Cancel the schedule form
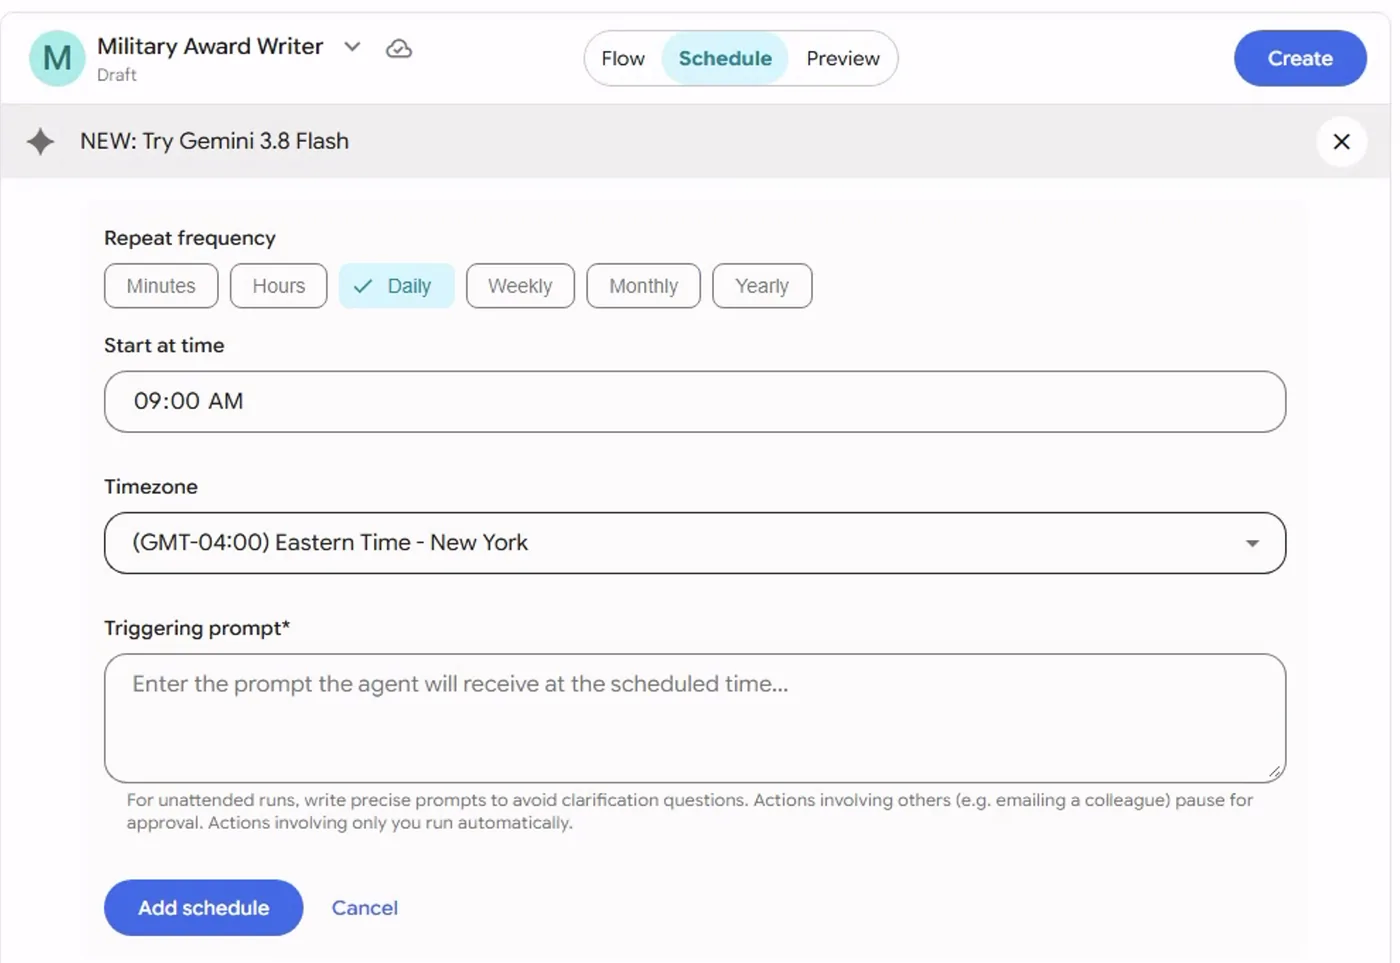This screenshot has height=963, width=1400. 365,908
